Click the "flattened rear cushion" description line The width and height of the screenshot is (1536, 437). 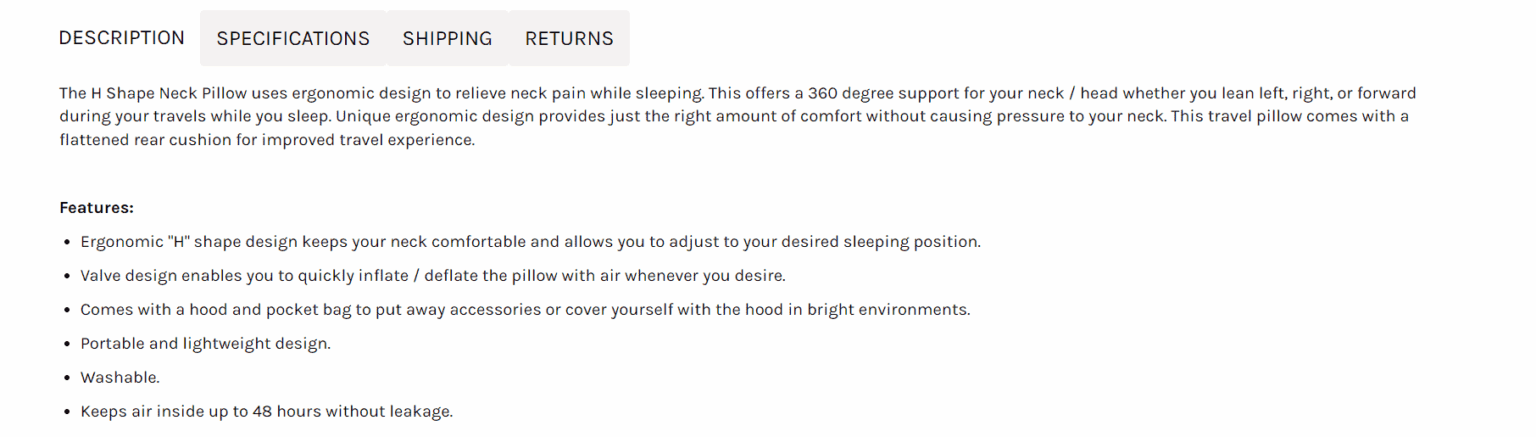click(267, 140)
